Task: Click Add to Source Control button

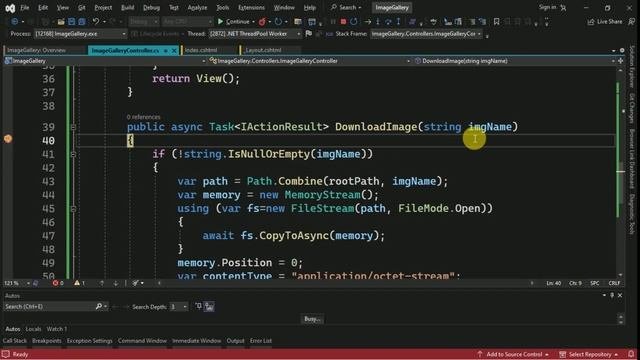Action: pos(514,354)
